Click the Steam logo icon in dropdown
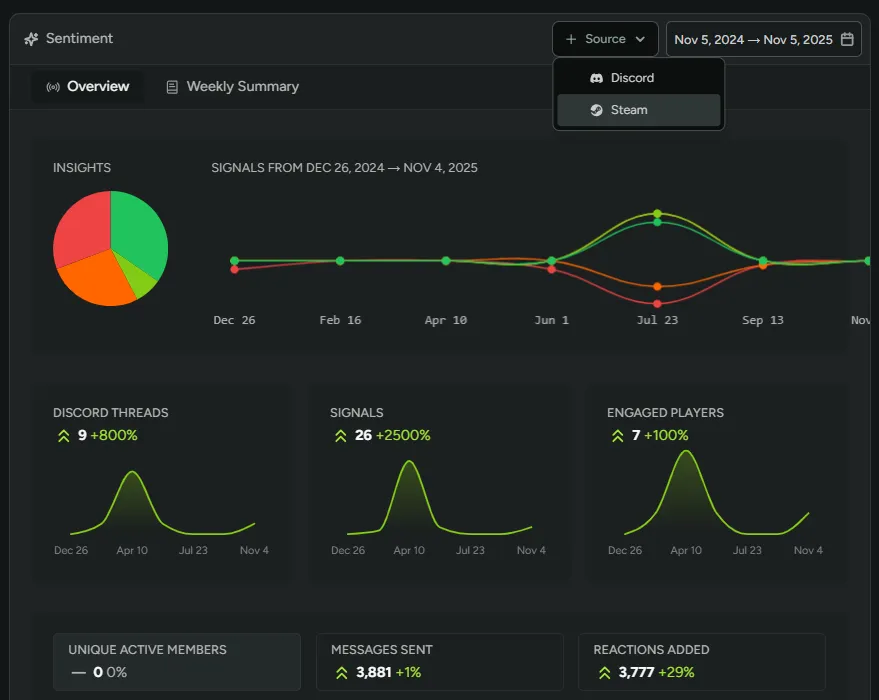 click(597, 110)
